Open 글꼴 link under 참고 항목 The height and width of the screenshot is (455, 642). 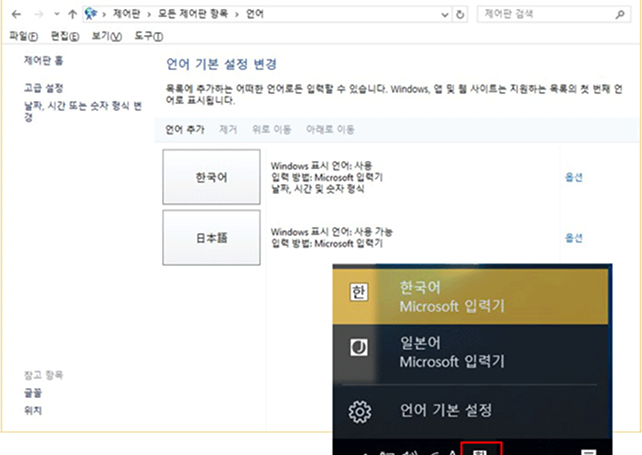click(33, 393)
